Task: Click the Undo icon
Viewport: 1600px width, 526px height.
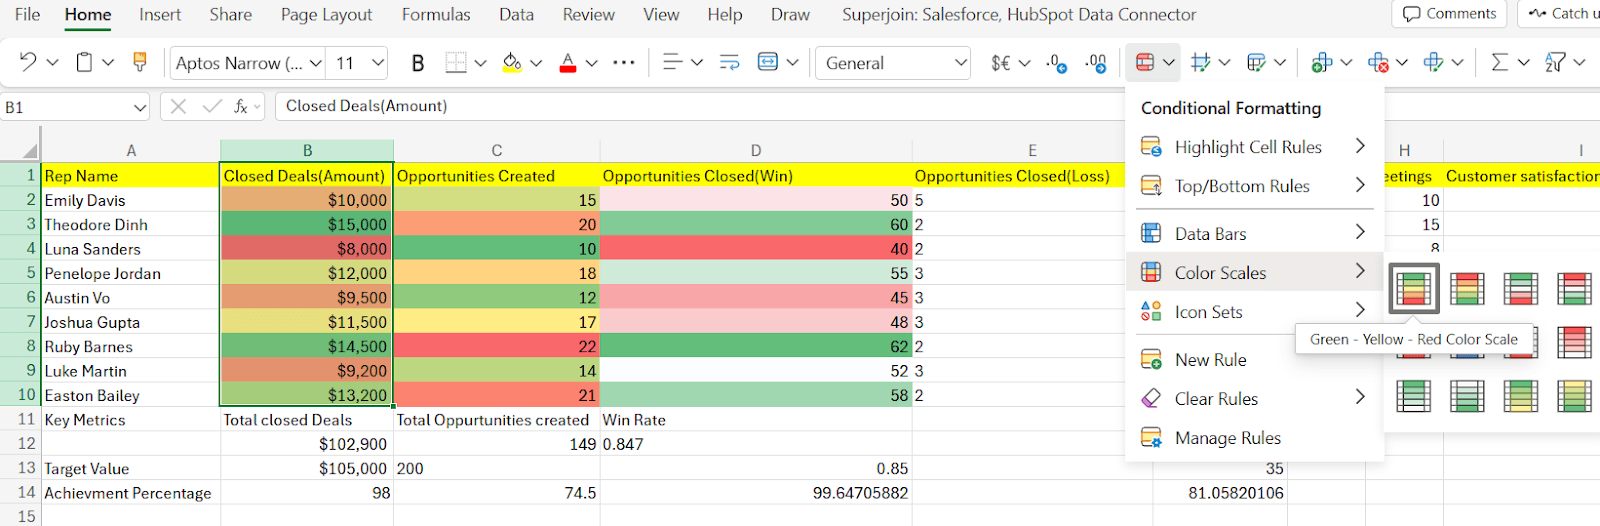Action: [27, 62]
